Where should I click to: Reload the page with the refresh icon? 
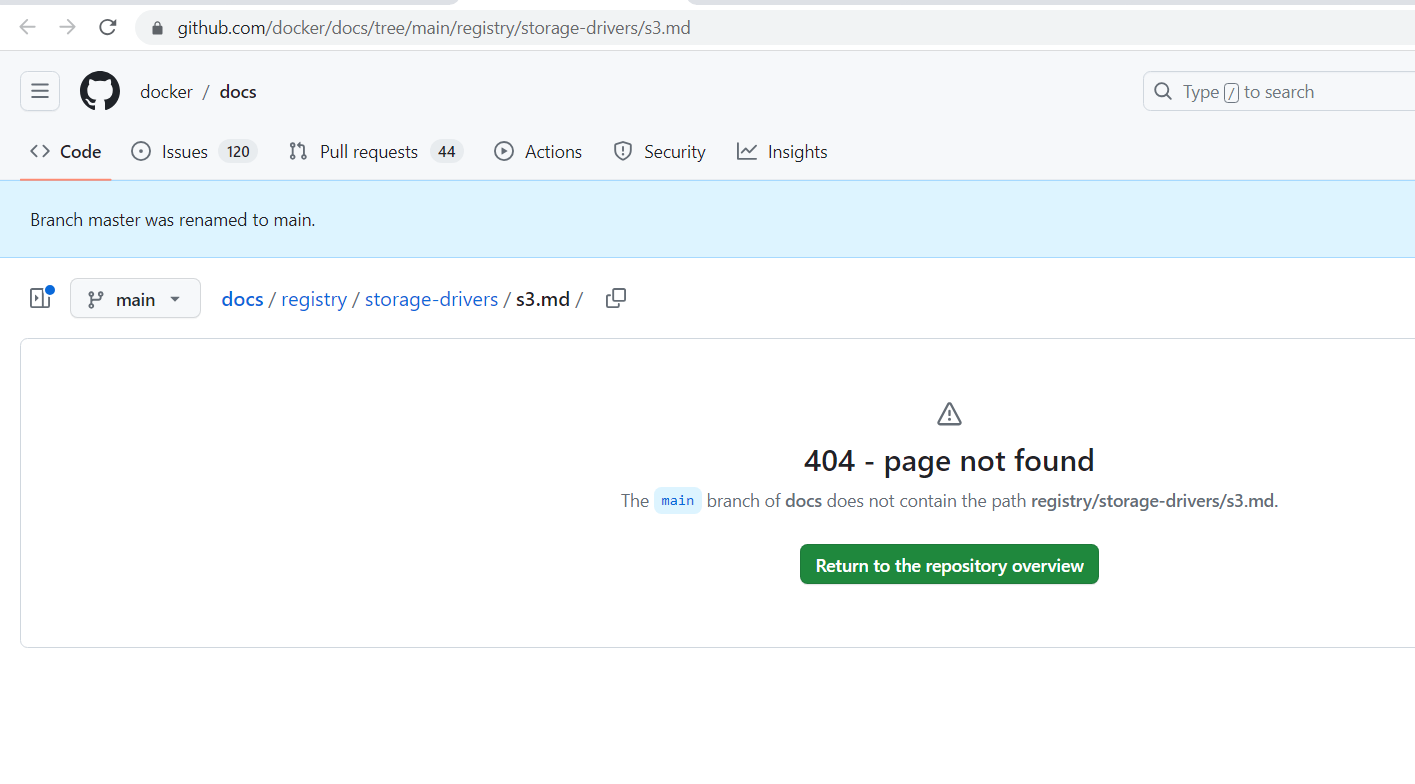[107, 27]
